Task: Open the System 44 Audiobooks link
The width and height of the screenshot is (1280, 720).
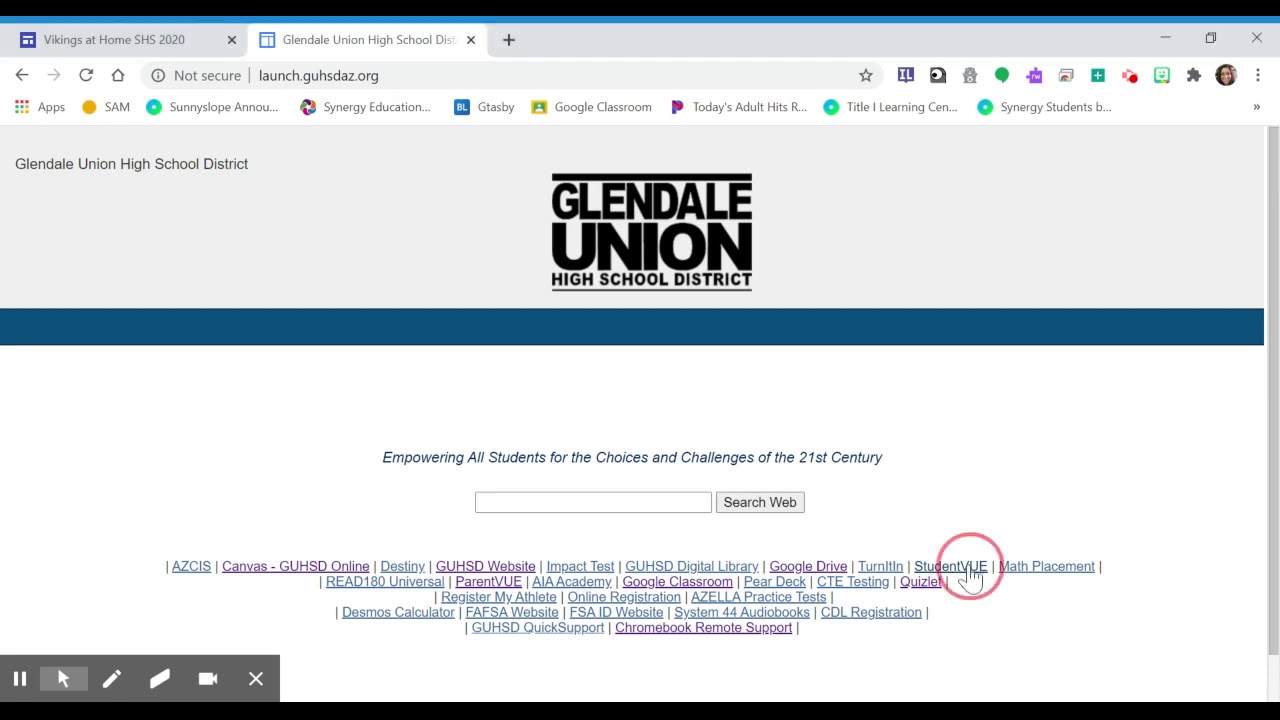Action: [x=741, y=612]
